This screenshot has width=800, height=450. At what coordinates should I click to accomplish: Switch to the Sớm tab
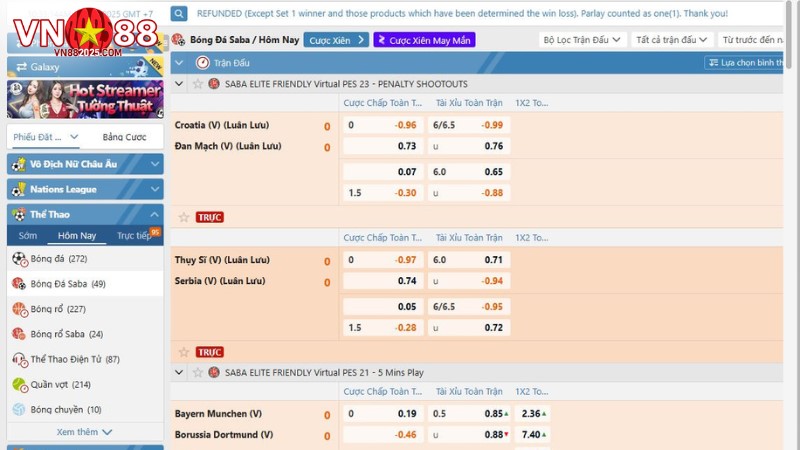point(28,236)
